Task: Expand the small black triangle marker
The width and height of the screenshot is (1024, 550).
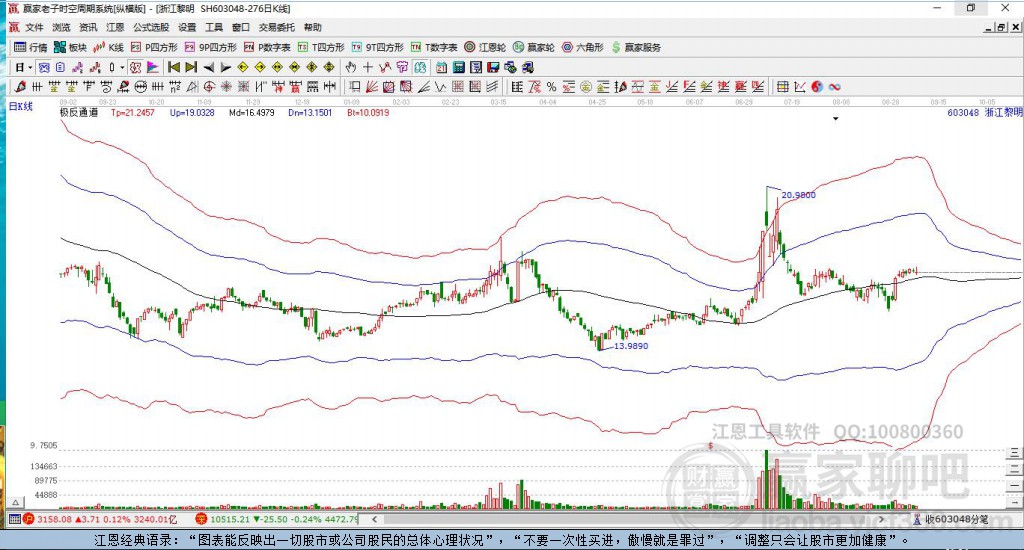Action: (x=835, y=119)
